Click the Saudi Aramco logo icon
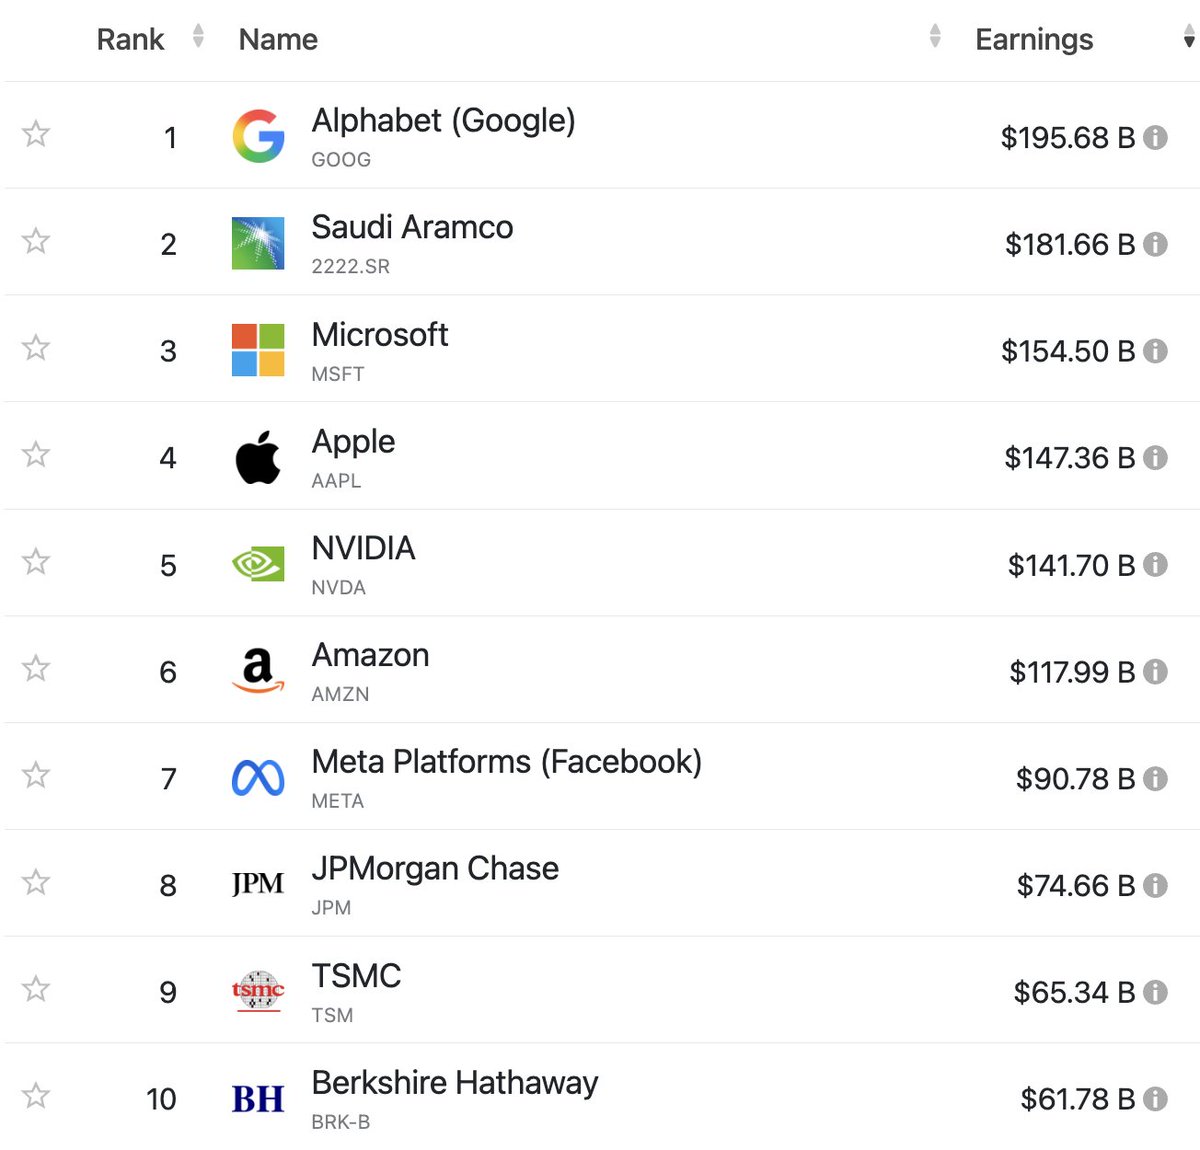This screenshot has width=1200, height=1150. [258, 243]
